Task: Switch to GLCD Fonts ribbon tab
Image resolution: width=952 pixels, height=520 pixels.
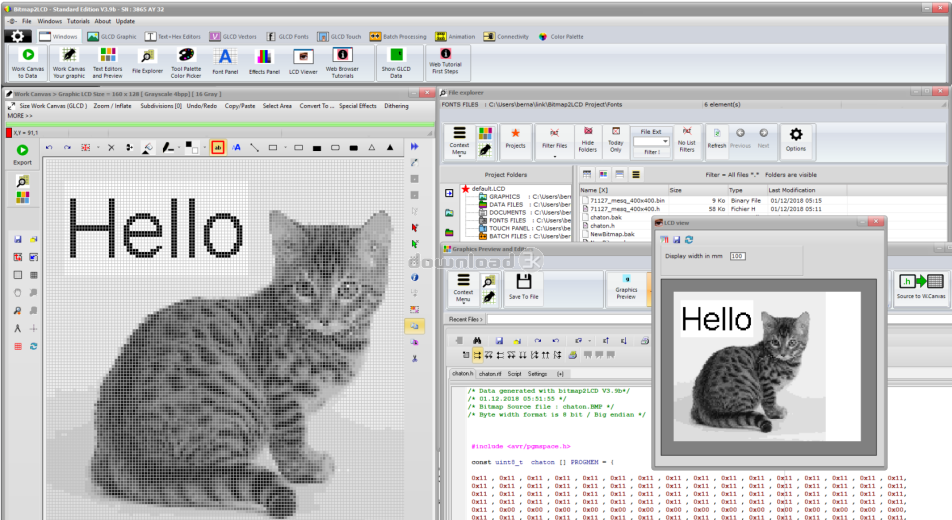Action: tap(287, 36)
